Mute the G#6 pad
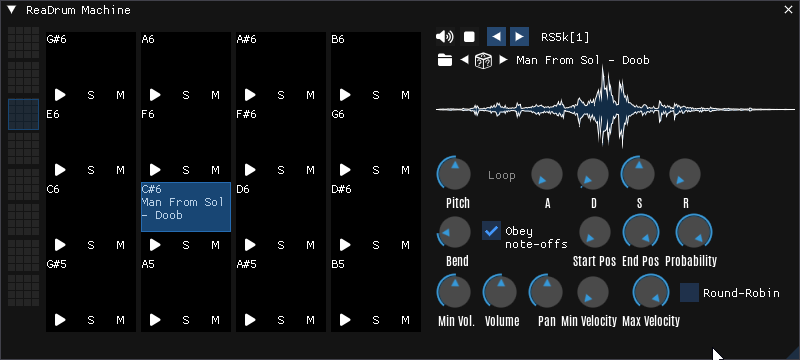Screen dimensions: 800x360 click(120, 95)
